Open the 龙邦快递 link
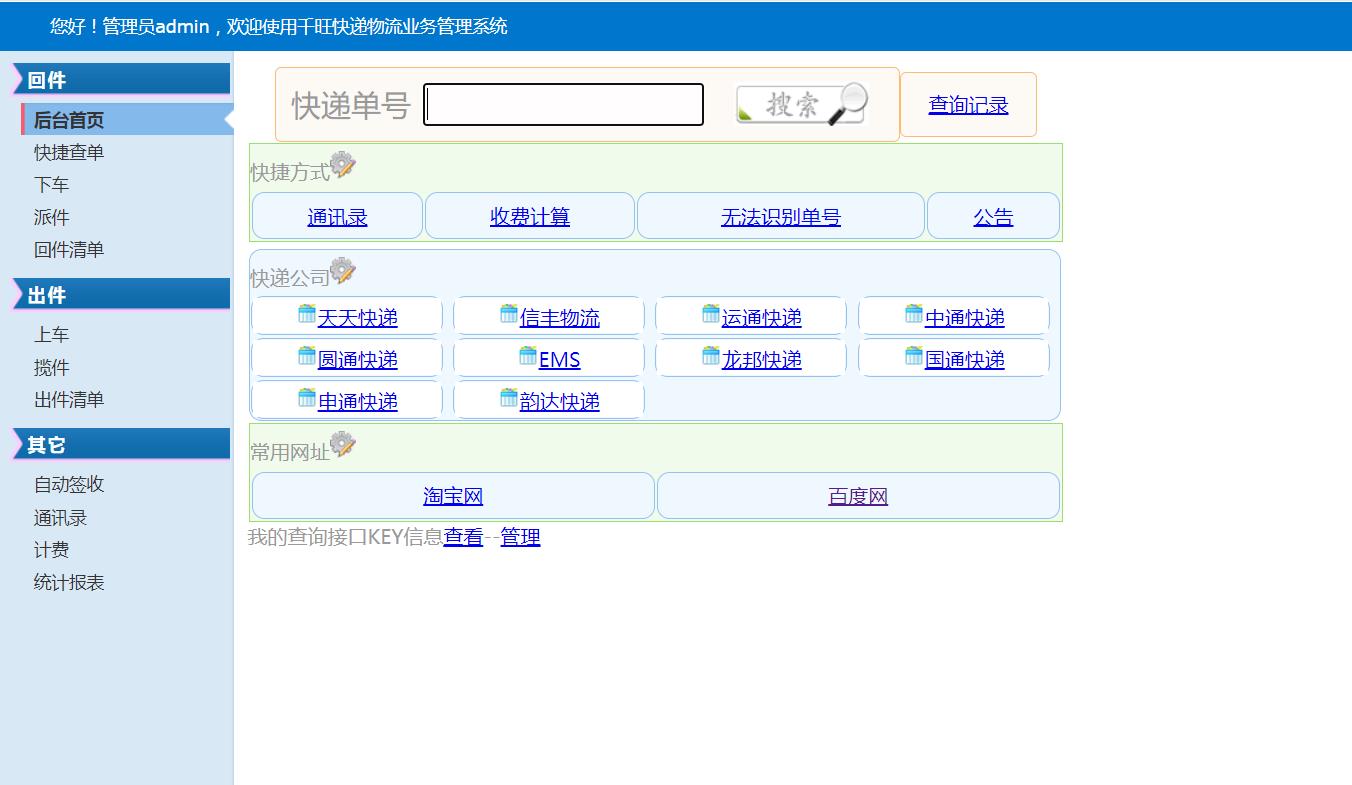This screenshot has width=1352, height=785. pos(762,360)
